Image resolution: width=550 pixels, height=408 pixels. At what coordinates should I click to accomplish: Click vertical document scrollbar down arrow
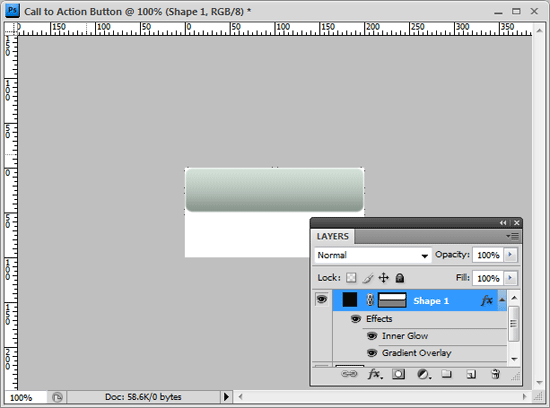click(x=539, y=382)
